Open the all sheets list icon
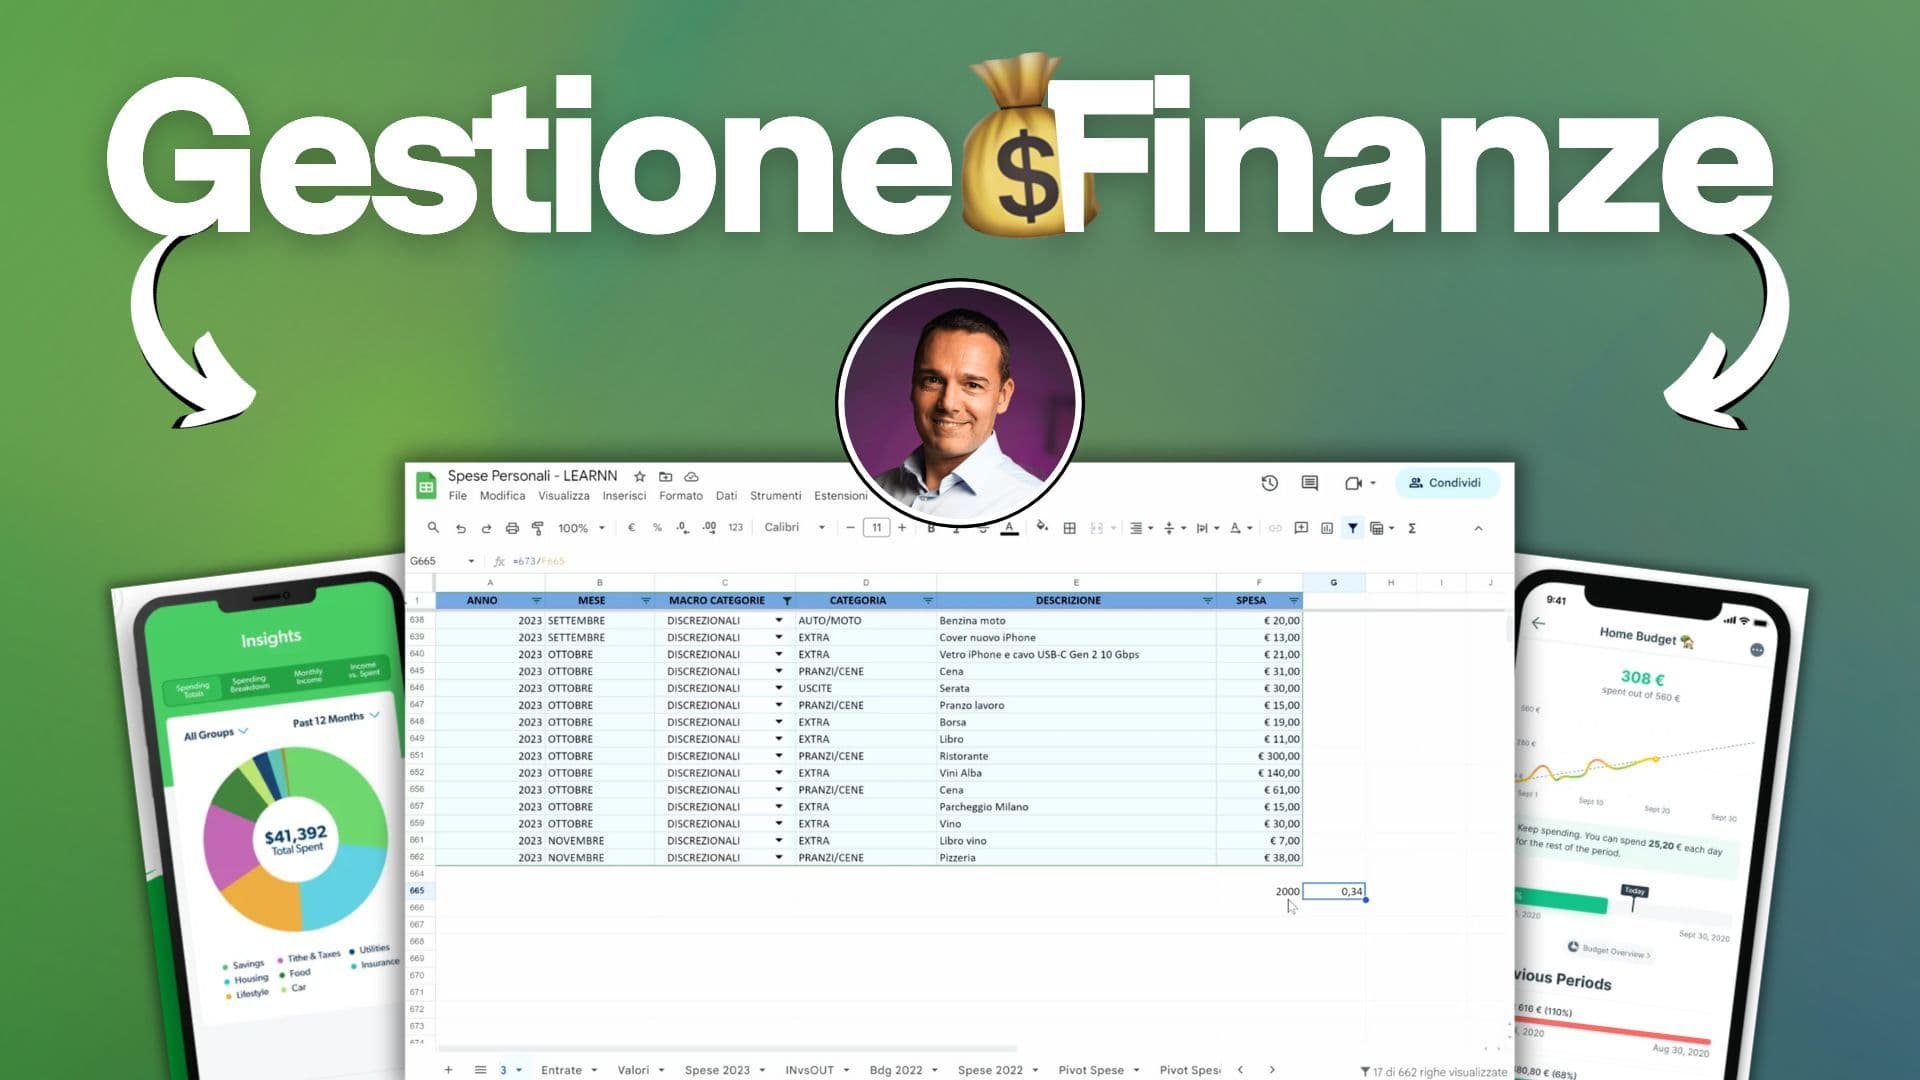This screenshot has height=1080, width=1920. pos(480,1070)
